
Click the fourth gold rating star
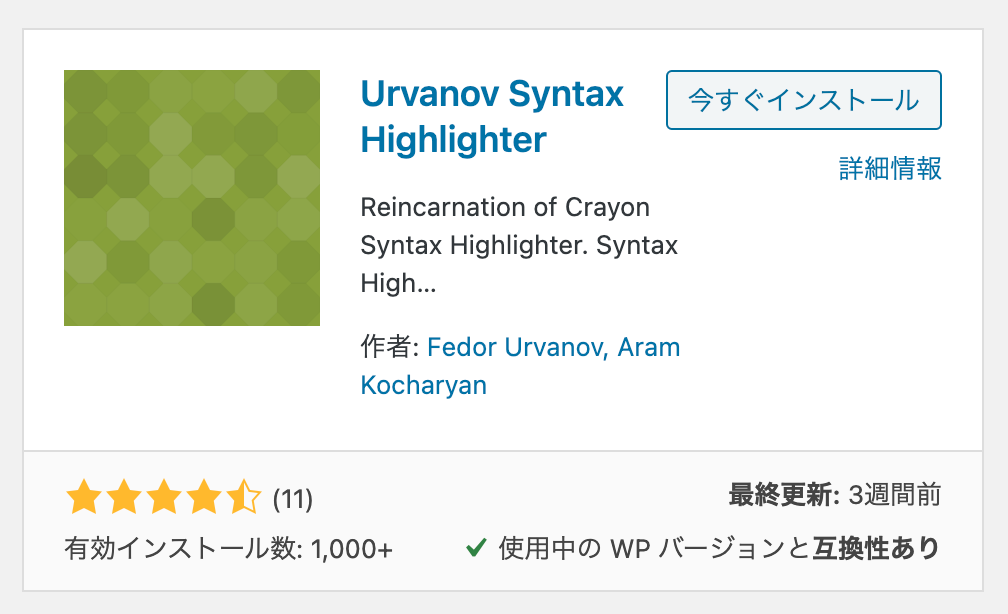[x=204, y=497]
